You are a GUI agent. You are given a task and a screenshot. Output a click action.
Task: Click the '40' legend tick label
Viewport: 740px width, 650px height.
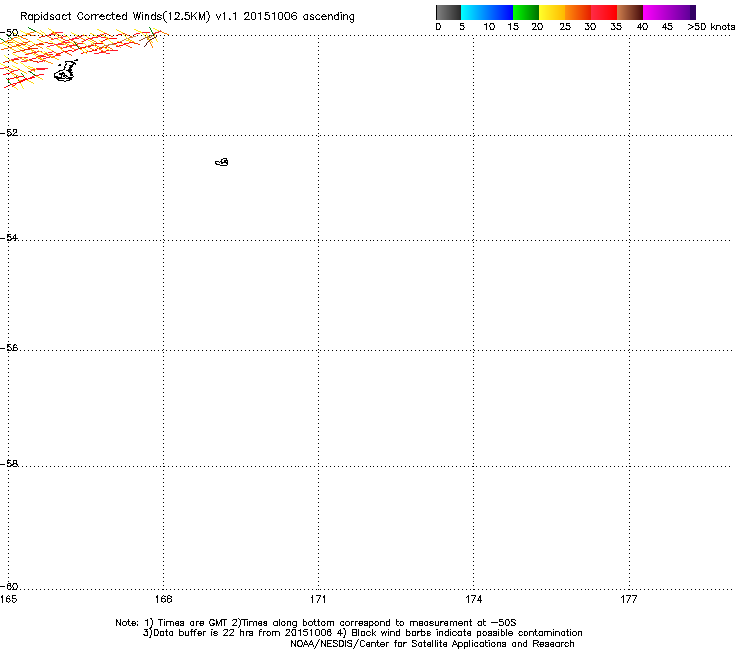pos(642,27)
